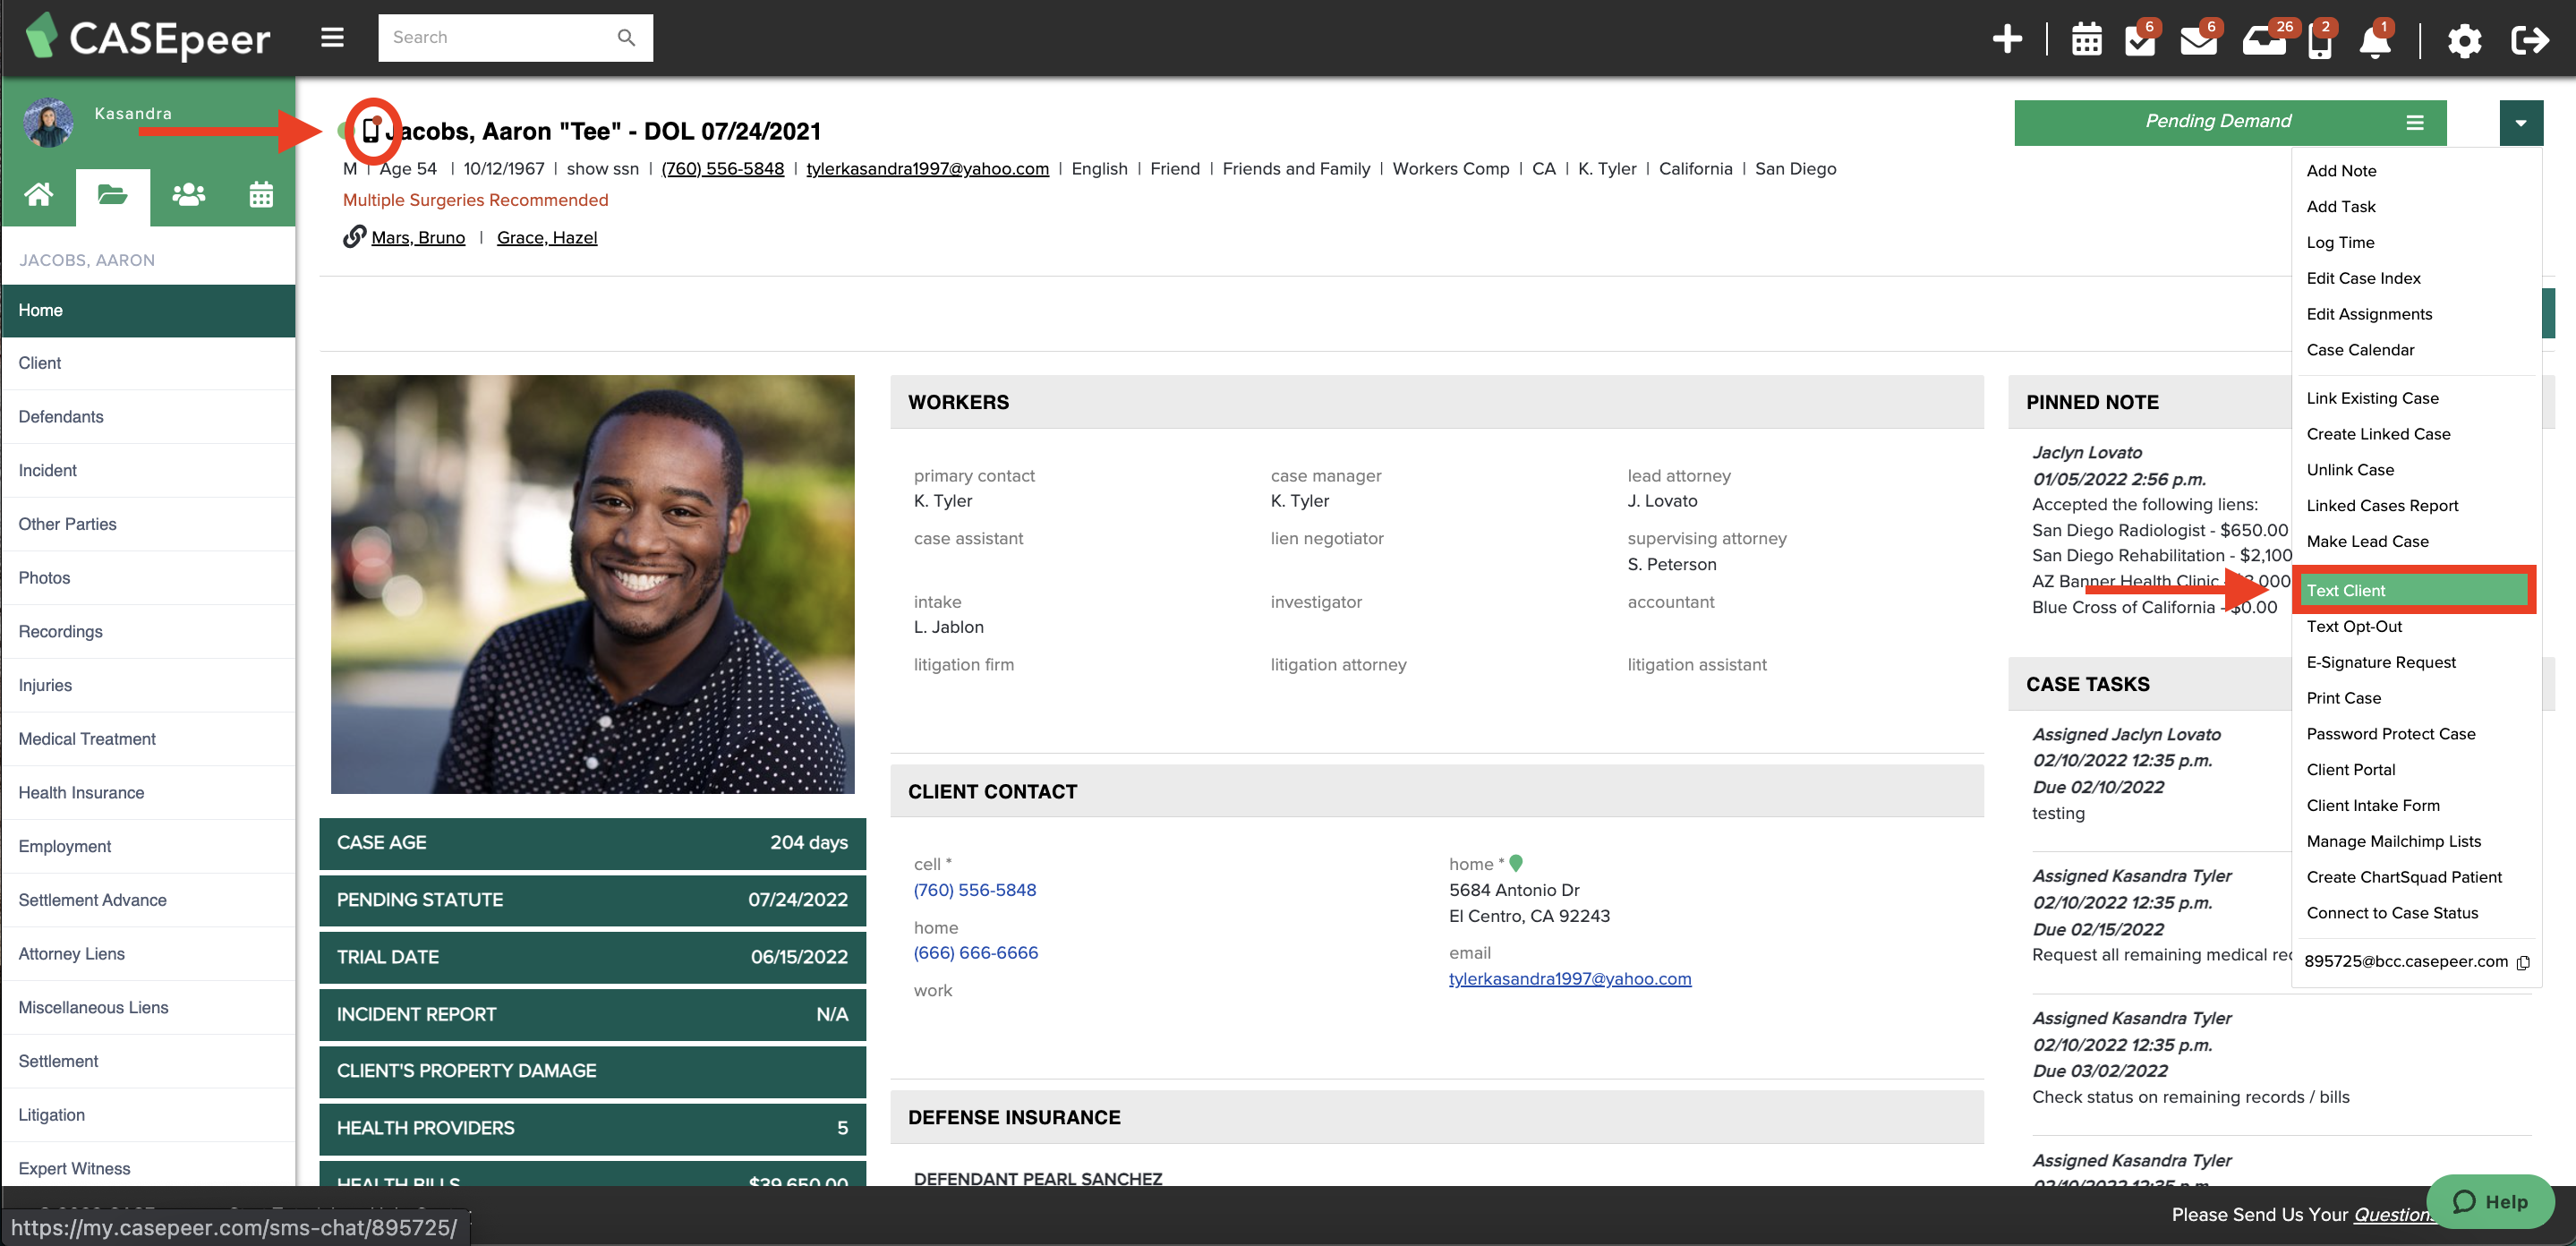
Task: Click the logout arrow icon
Action: (2530, 40)
